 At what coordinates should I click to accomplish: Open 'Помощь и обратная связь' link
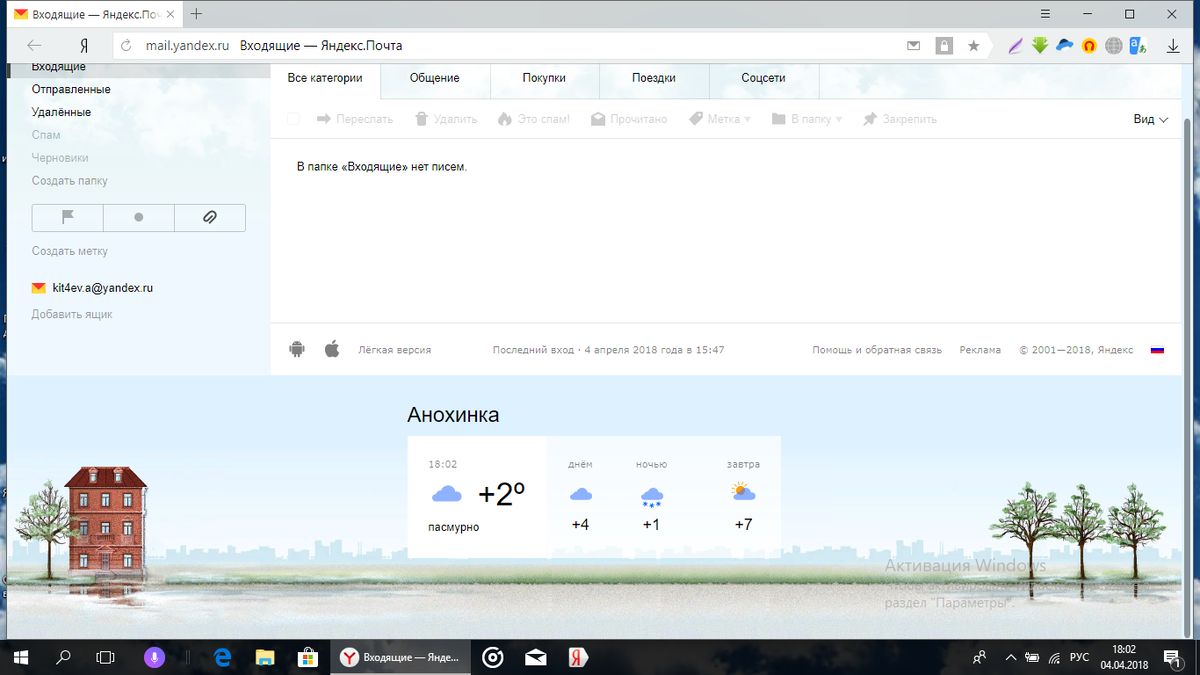coord(877,350)
